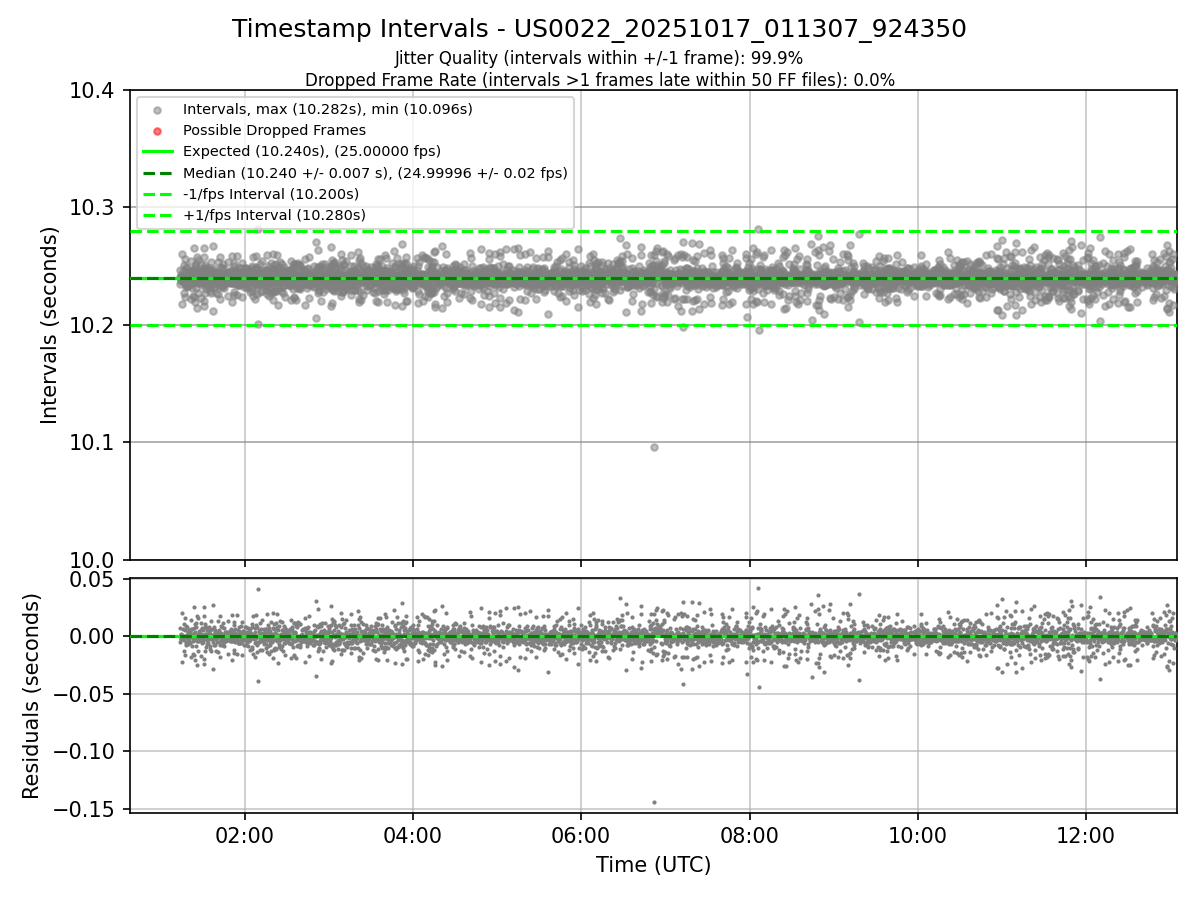1200x900 pixels.
Task: Click the red circle marker beside 'Possible Dropped Frames'
Action: tap(157, 130)
